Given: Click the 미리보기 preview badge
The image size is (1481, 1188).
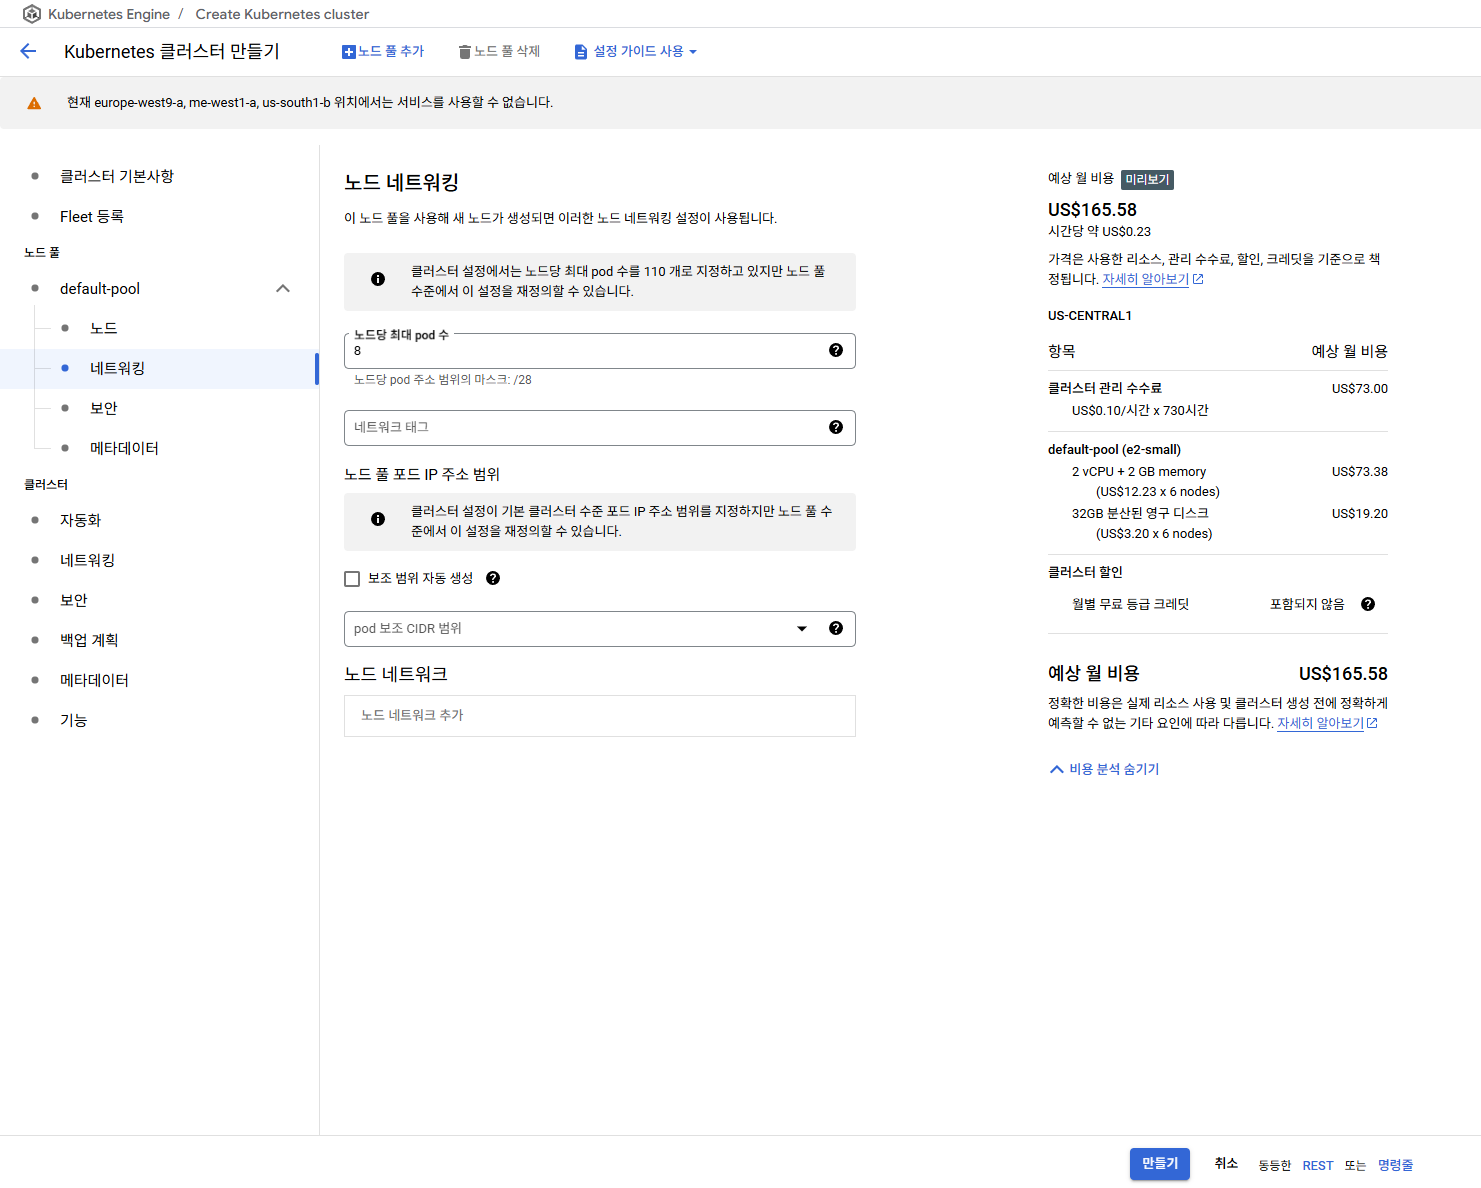Looking at the screenshot, I should coord(1147,180).
